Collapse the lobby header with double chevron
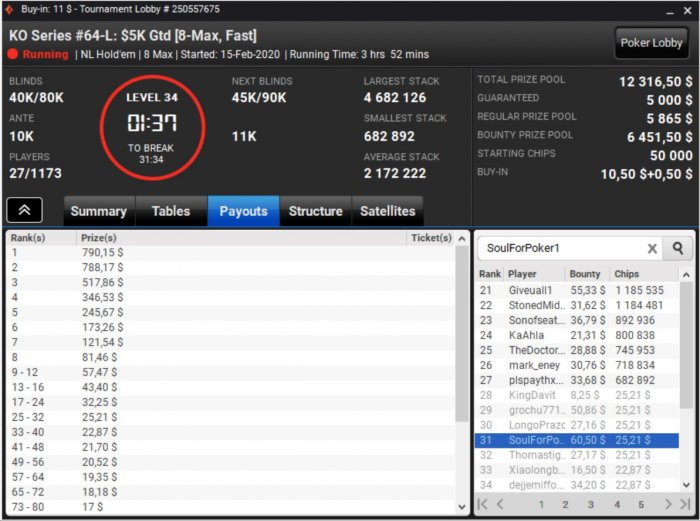The width and height of the screenshot is (700, 521). click(x=25, y=210)
